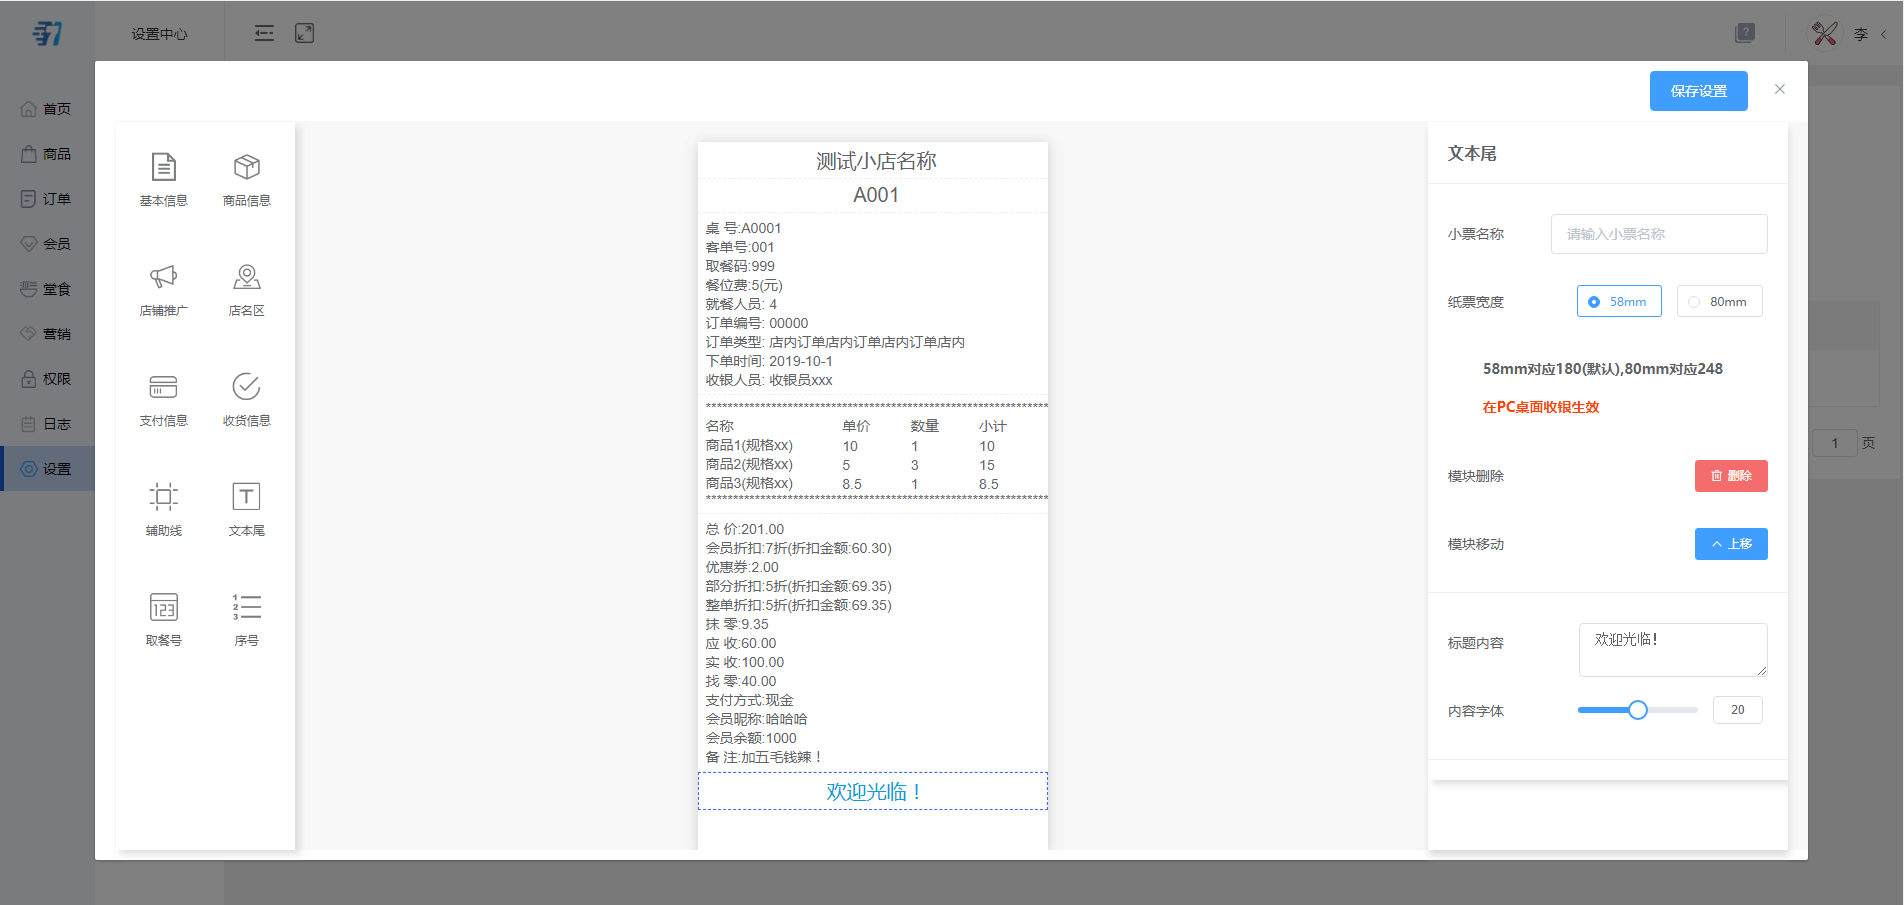Add the 辅助线 module
This screenshot has height=905, width=1904.
pyautogui.click(x=164, y=509)
